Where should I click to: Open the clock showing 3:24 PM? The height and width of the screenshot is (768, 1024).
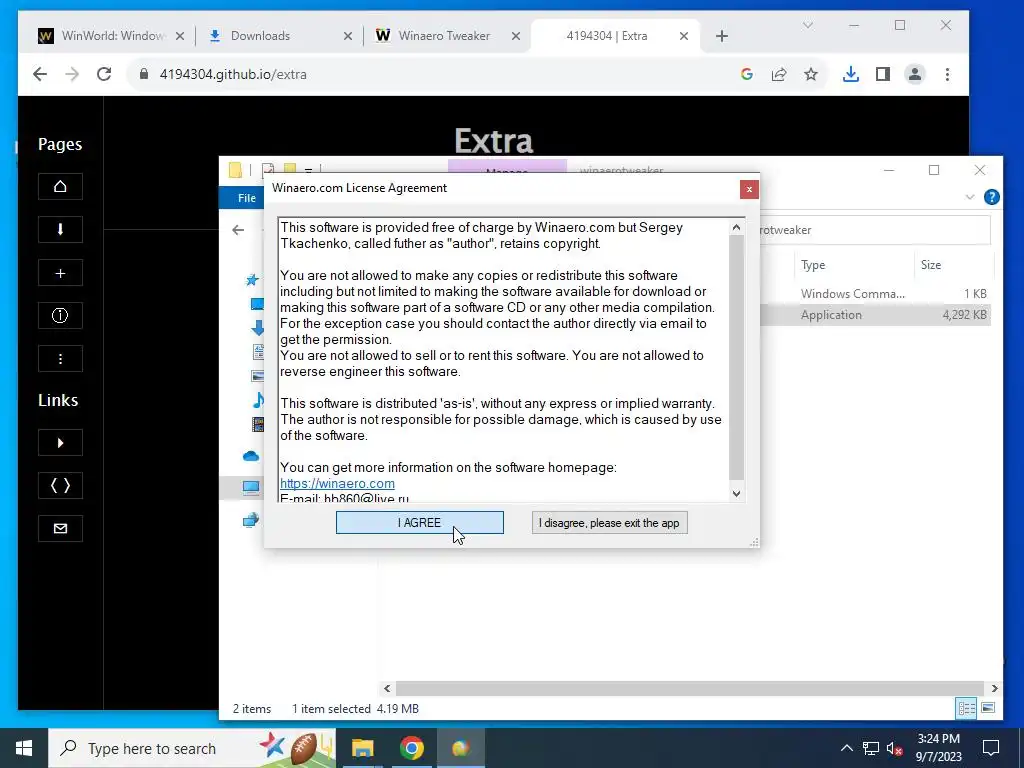[938, 748]
